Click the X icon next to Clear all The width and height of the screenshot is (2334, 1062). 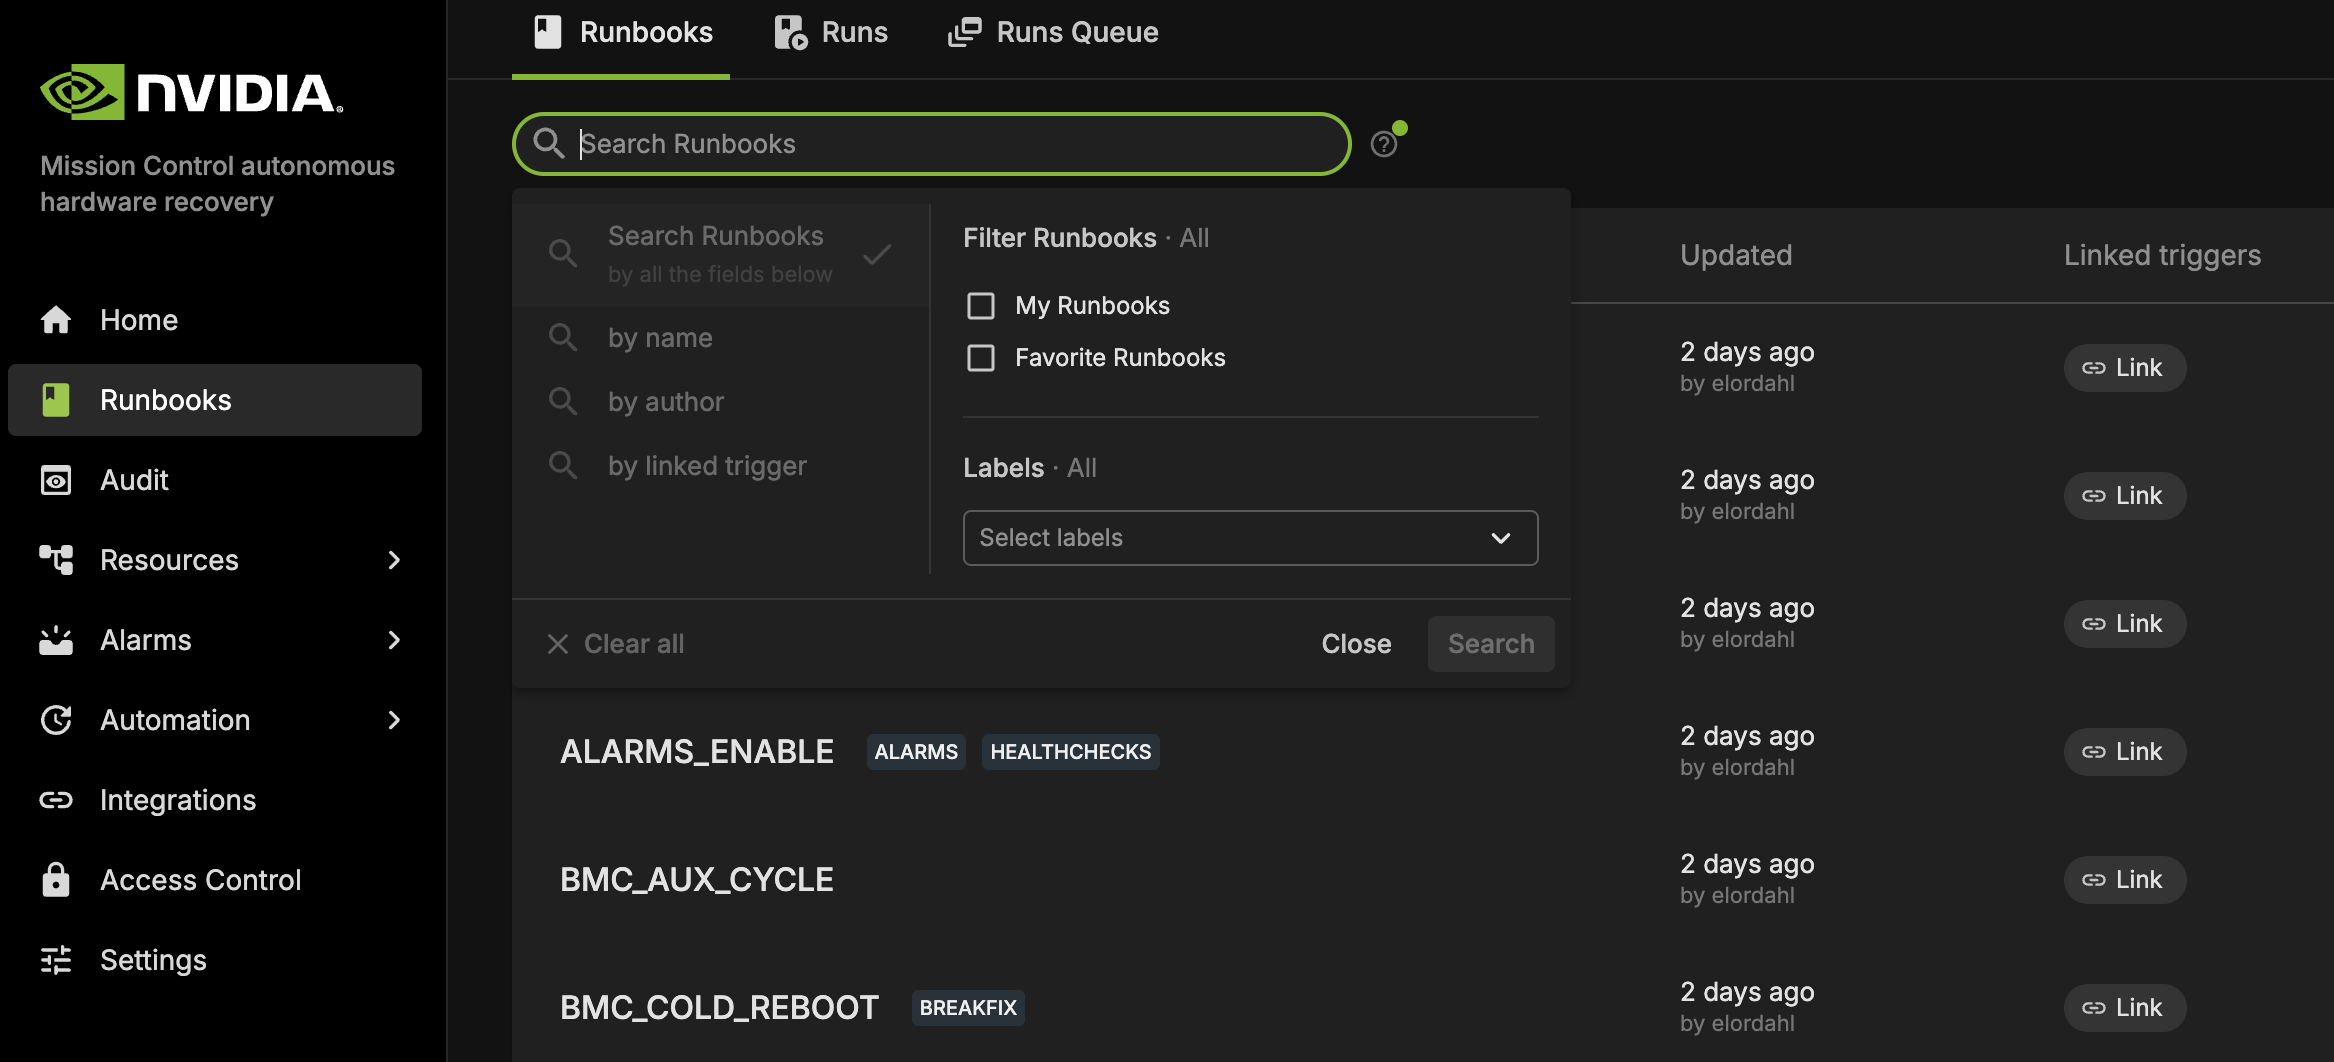(x=558, y=644)
